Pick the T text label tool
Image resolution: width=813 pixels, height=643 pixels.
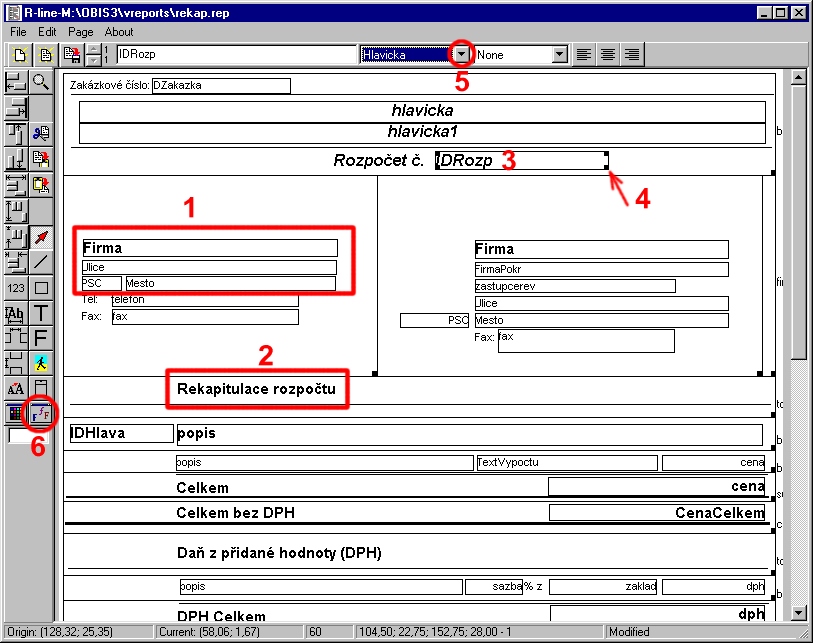coord(41,313)
